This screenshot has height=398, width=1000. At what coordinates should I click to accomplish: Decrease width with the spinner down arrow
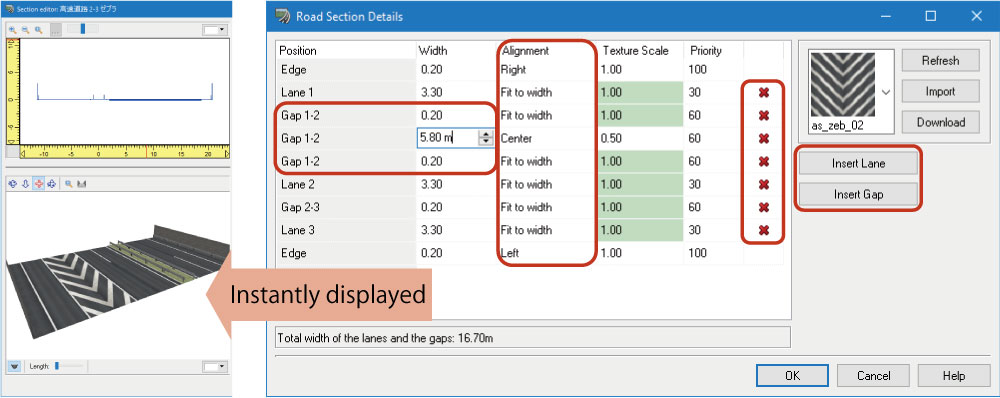click(x=486, y=142)
